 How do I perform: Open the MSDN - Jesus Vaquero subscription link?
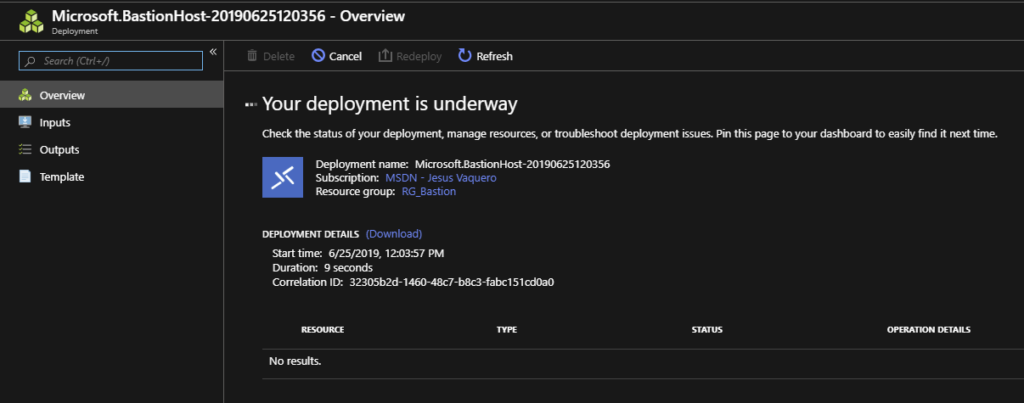[x=440, y=177]
